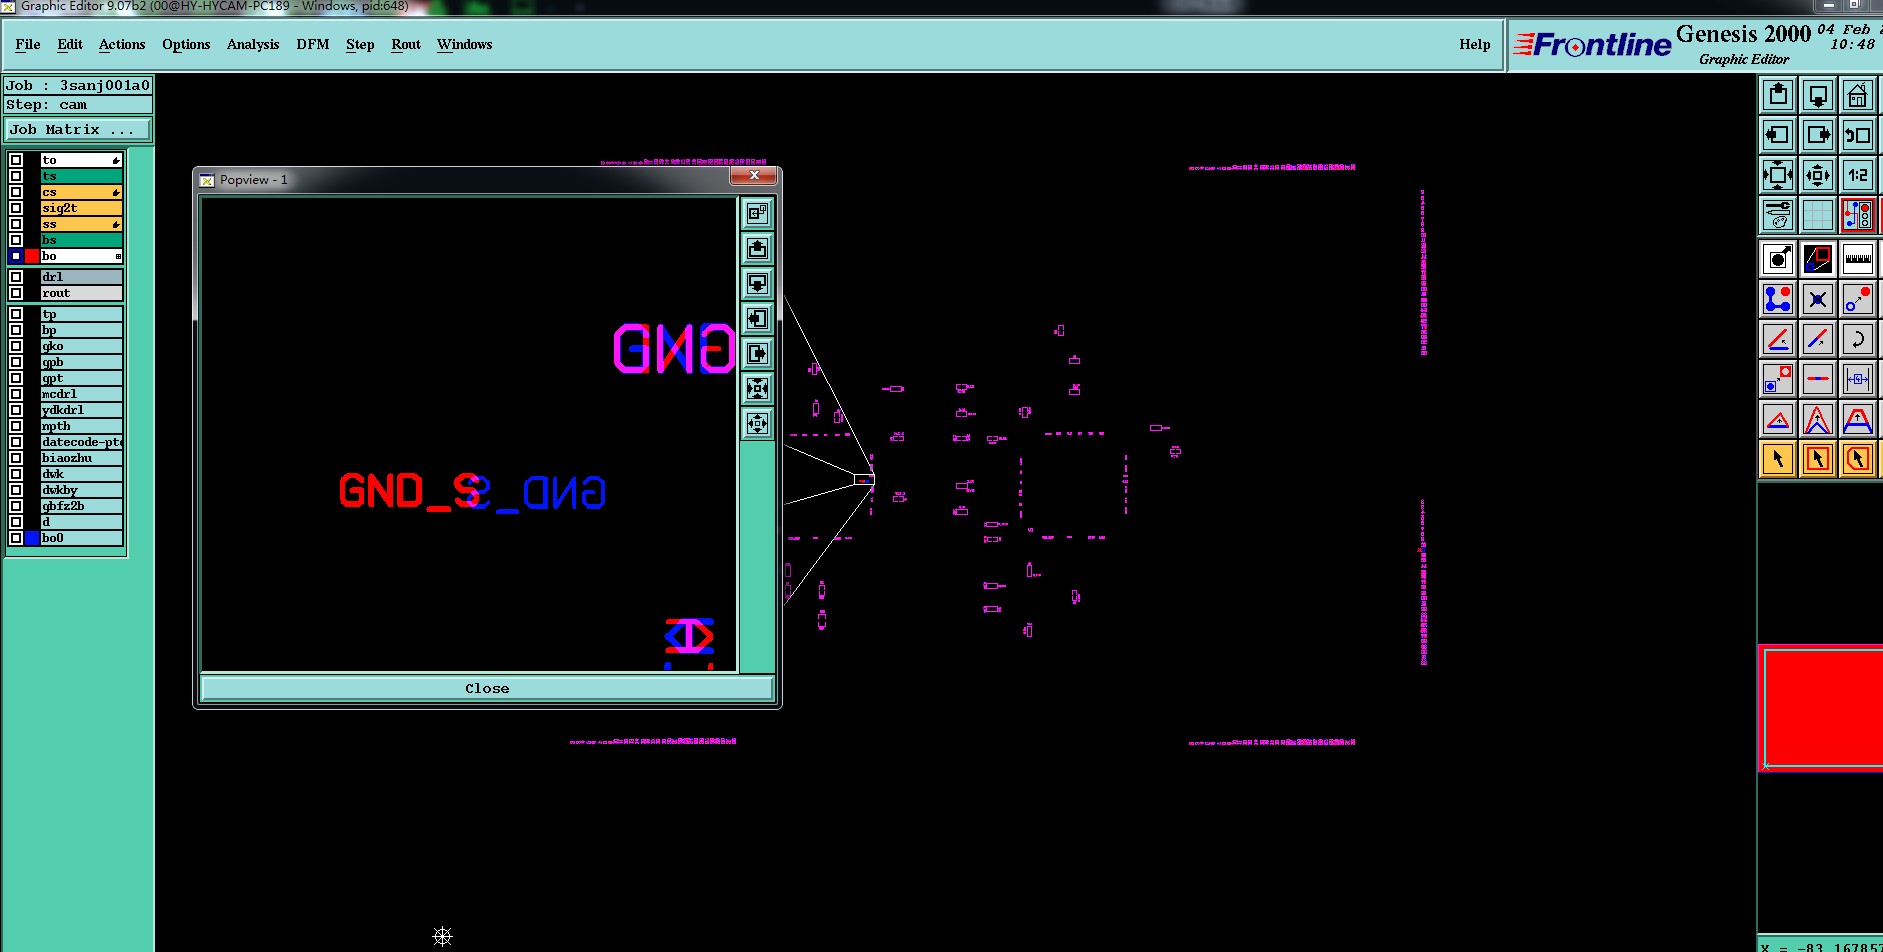
Task: Click the red color swatch of layer bo
Action: (32, 256)
